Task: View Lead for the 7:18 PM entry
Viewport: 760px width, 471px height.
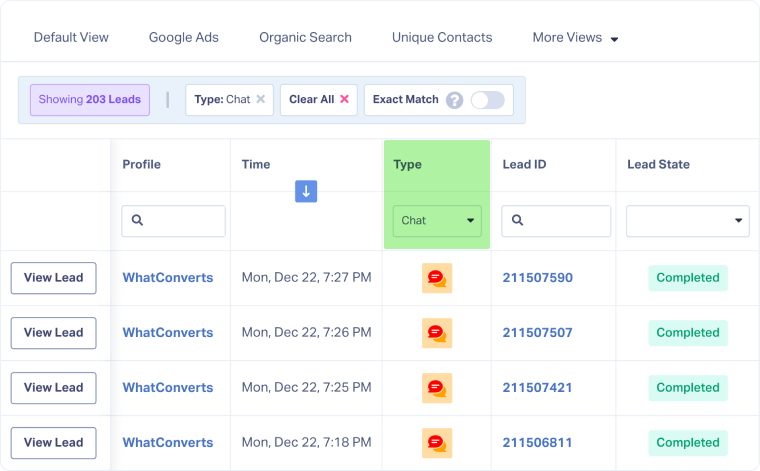Action: point(54,443)
